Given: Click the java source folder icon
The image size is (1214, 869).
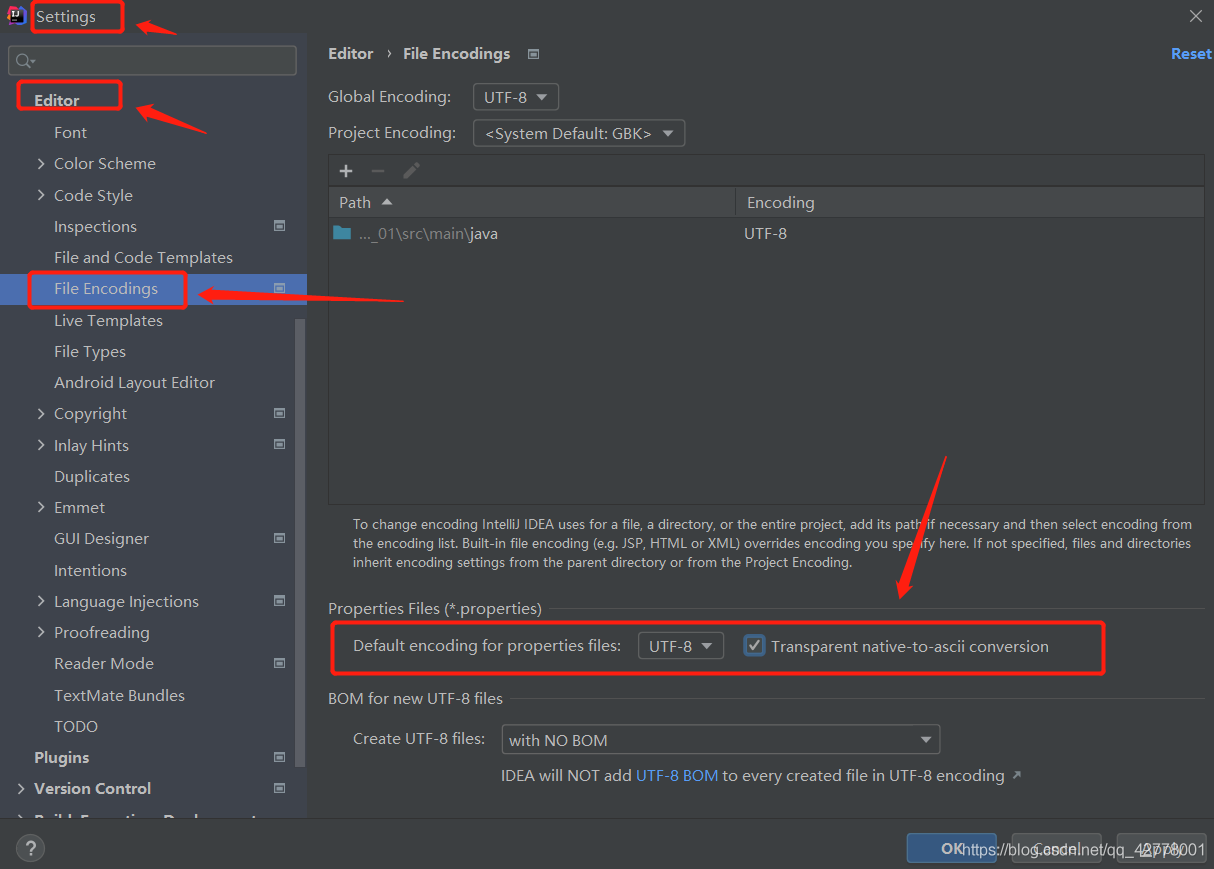Looking at the screenshot, I should 342,233.
